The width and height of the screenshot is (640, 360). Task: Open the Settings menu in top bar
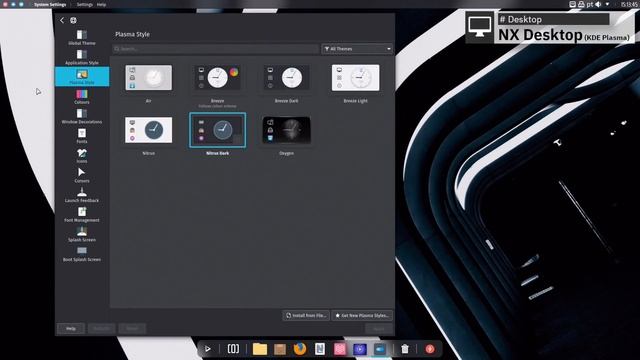84,4
